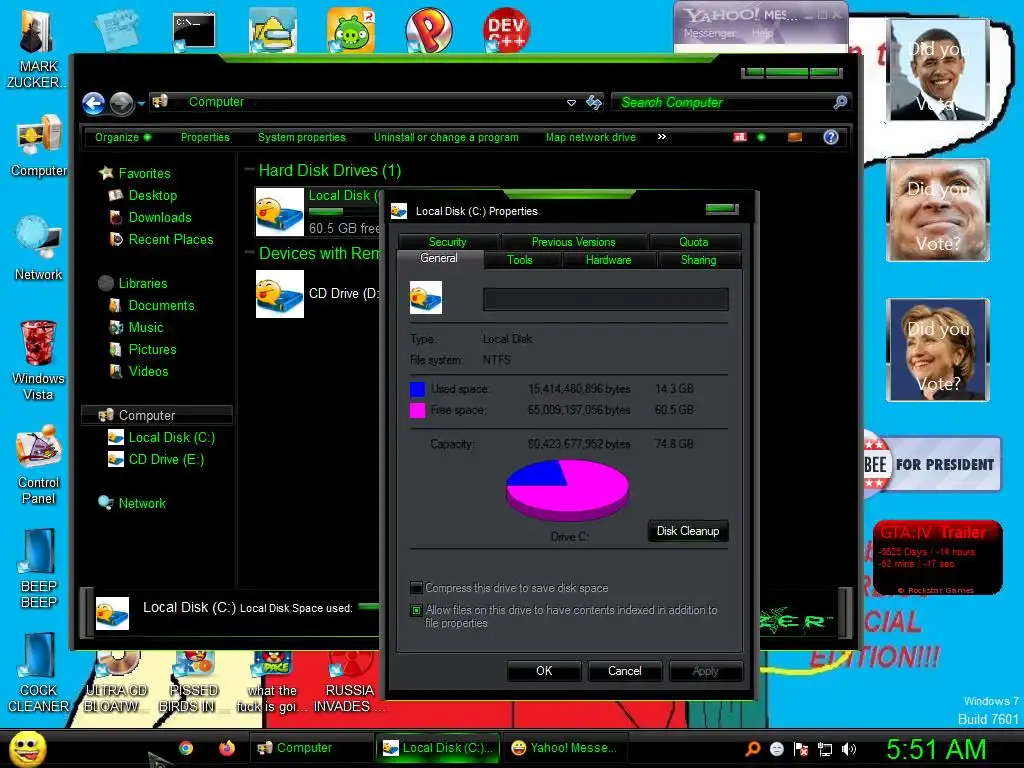Screen dimensions: 1024x768
Task: Switch to the Sharing tab
Action: (699, 260)
